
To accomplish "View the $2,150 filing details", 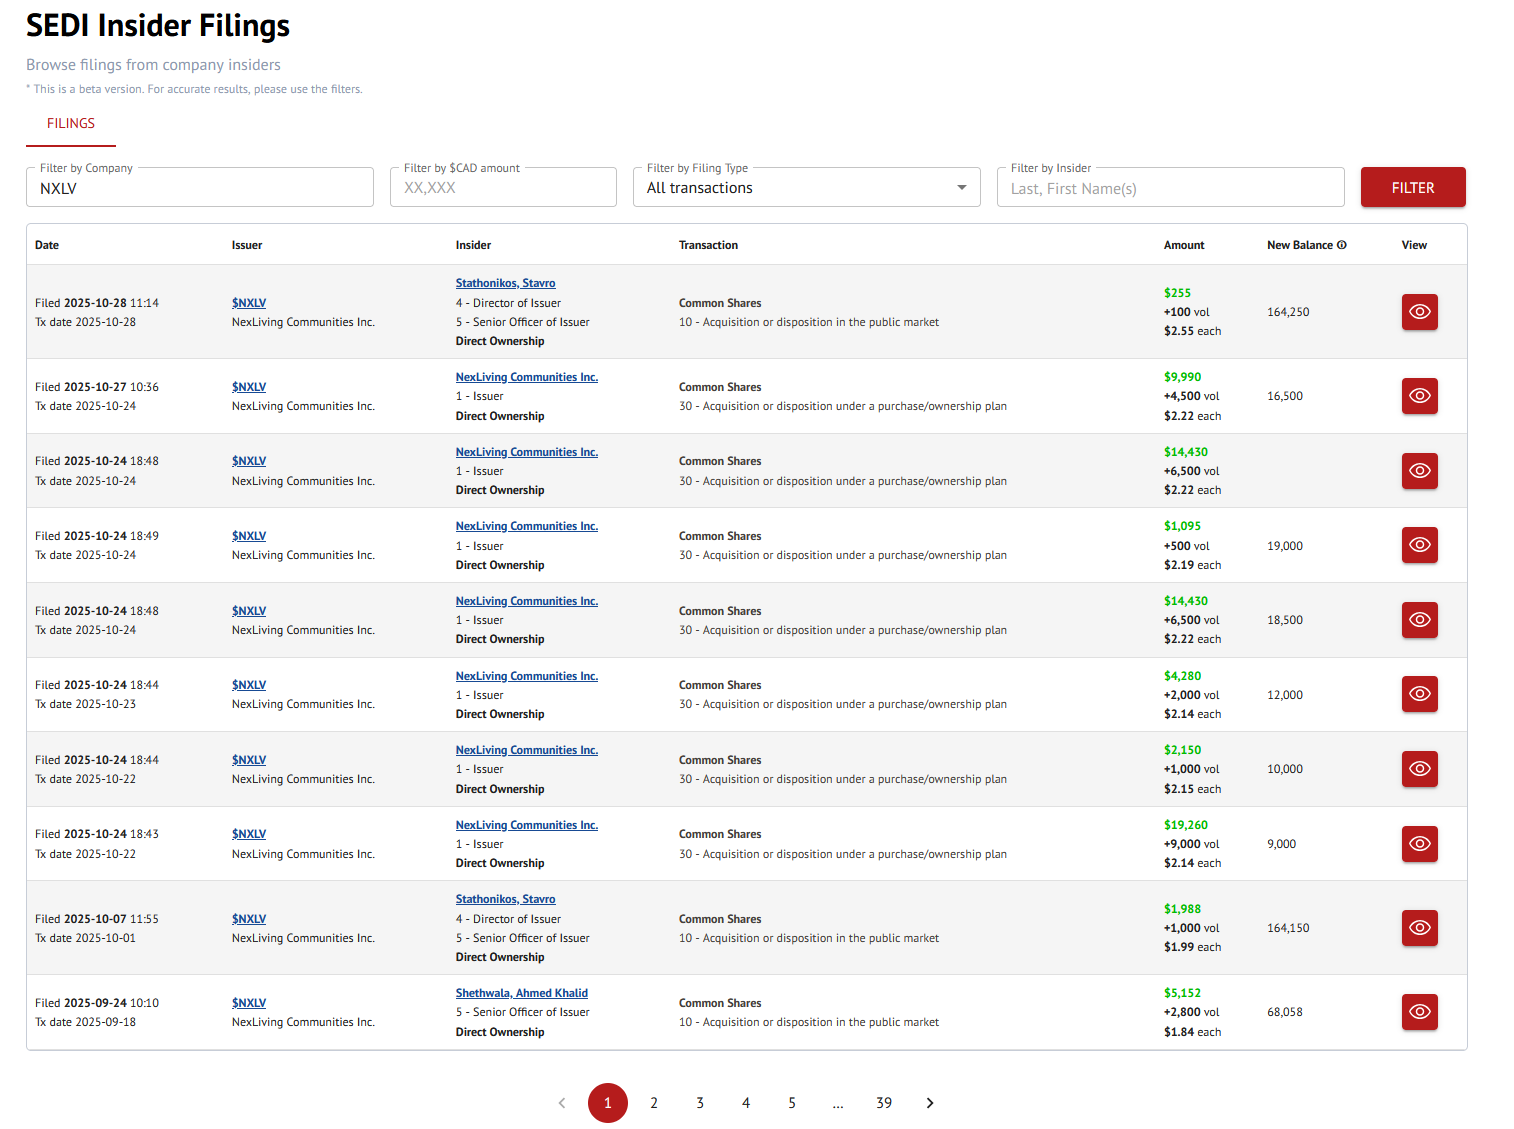I will (x=1419, y=769).
